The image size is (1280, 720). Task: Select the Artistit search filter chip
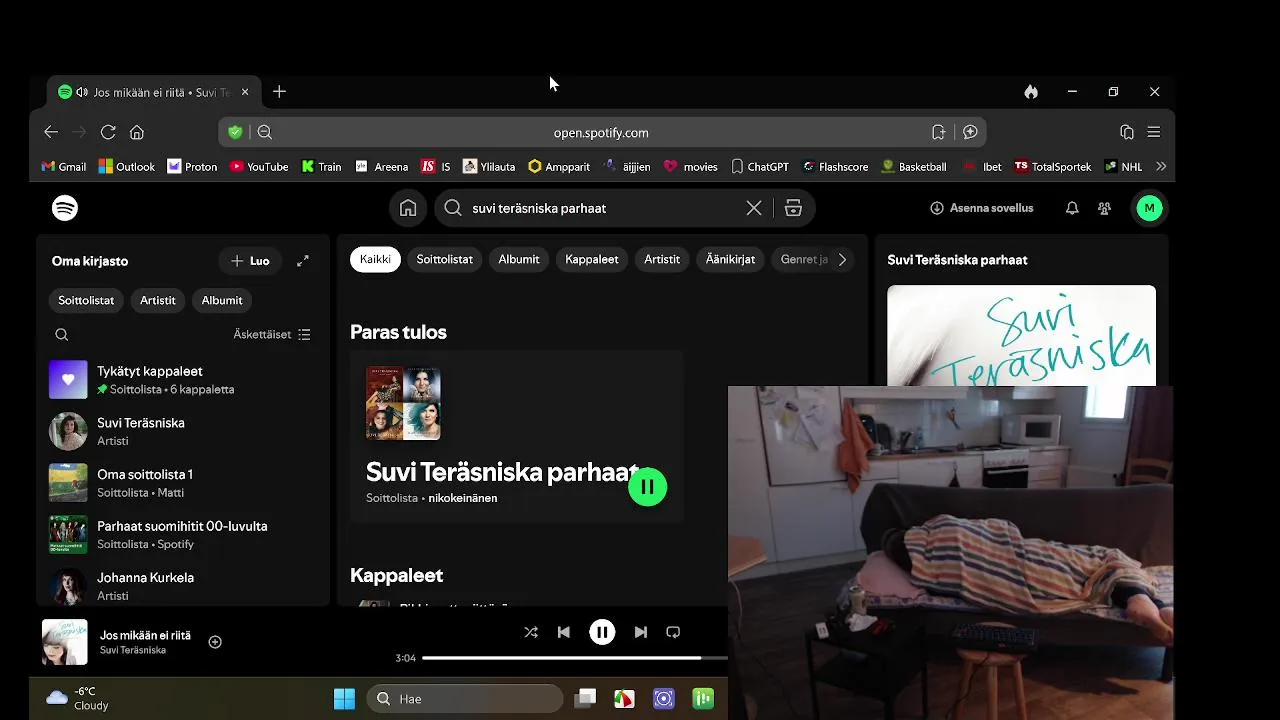[662, 259]
